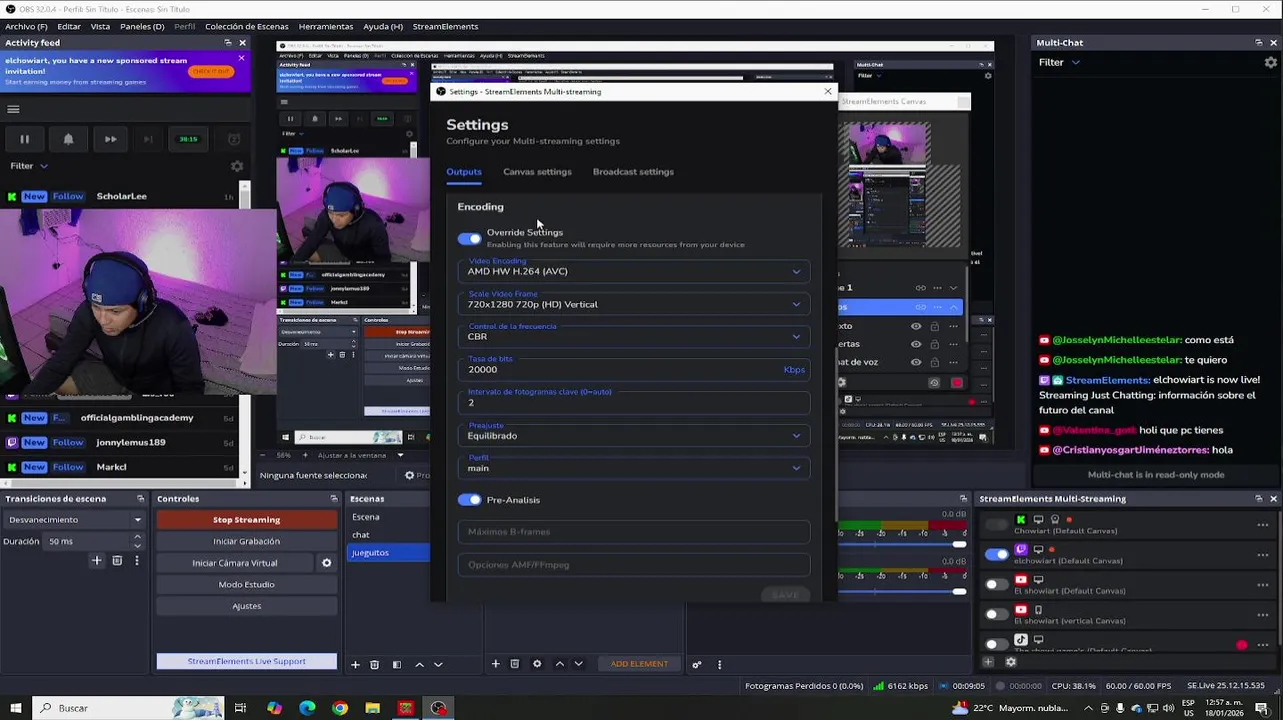Expand the Activity feed Filter dropdown
The height and width of the screenshot is (720, 1283).
tap(29, 166)
